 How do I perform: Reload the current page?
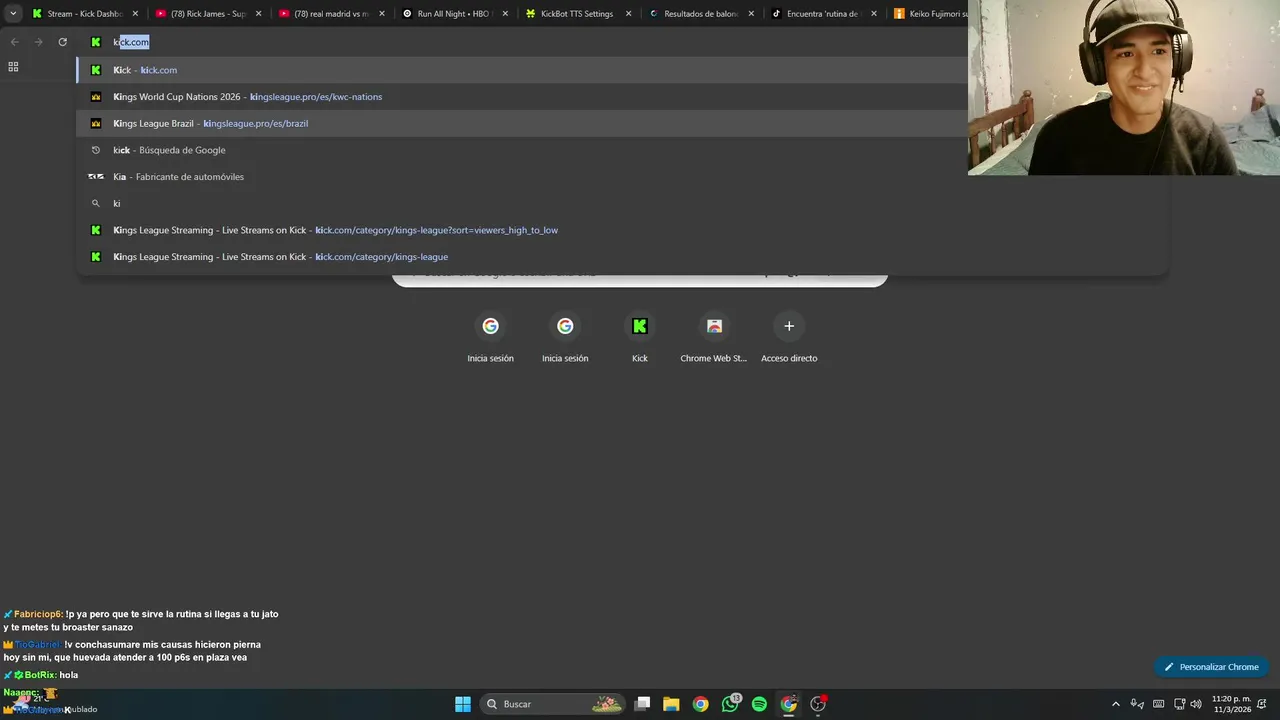tap(62, 42)
